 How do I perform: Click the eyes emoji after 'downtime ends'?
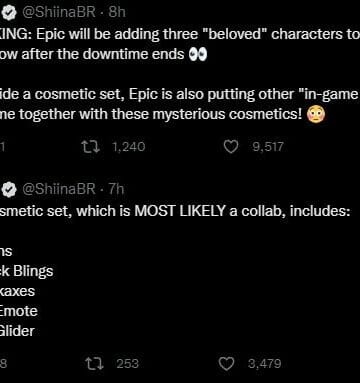tap(198, 54)
